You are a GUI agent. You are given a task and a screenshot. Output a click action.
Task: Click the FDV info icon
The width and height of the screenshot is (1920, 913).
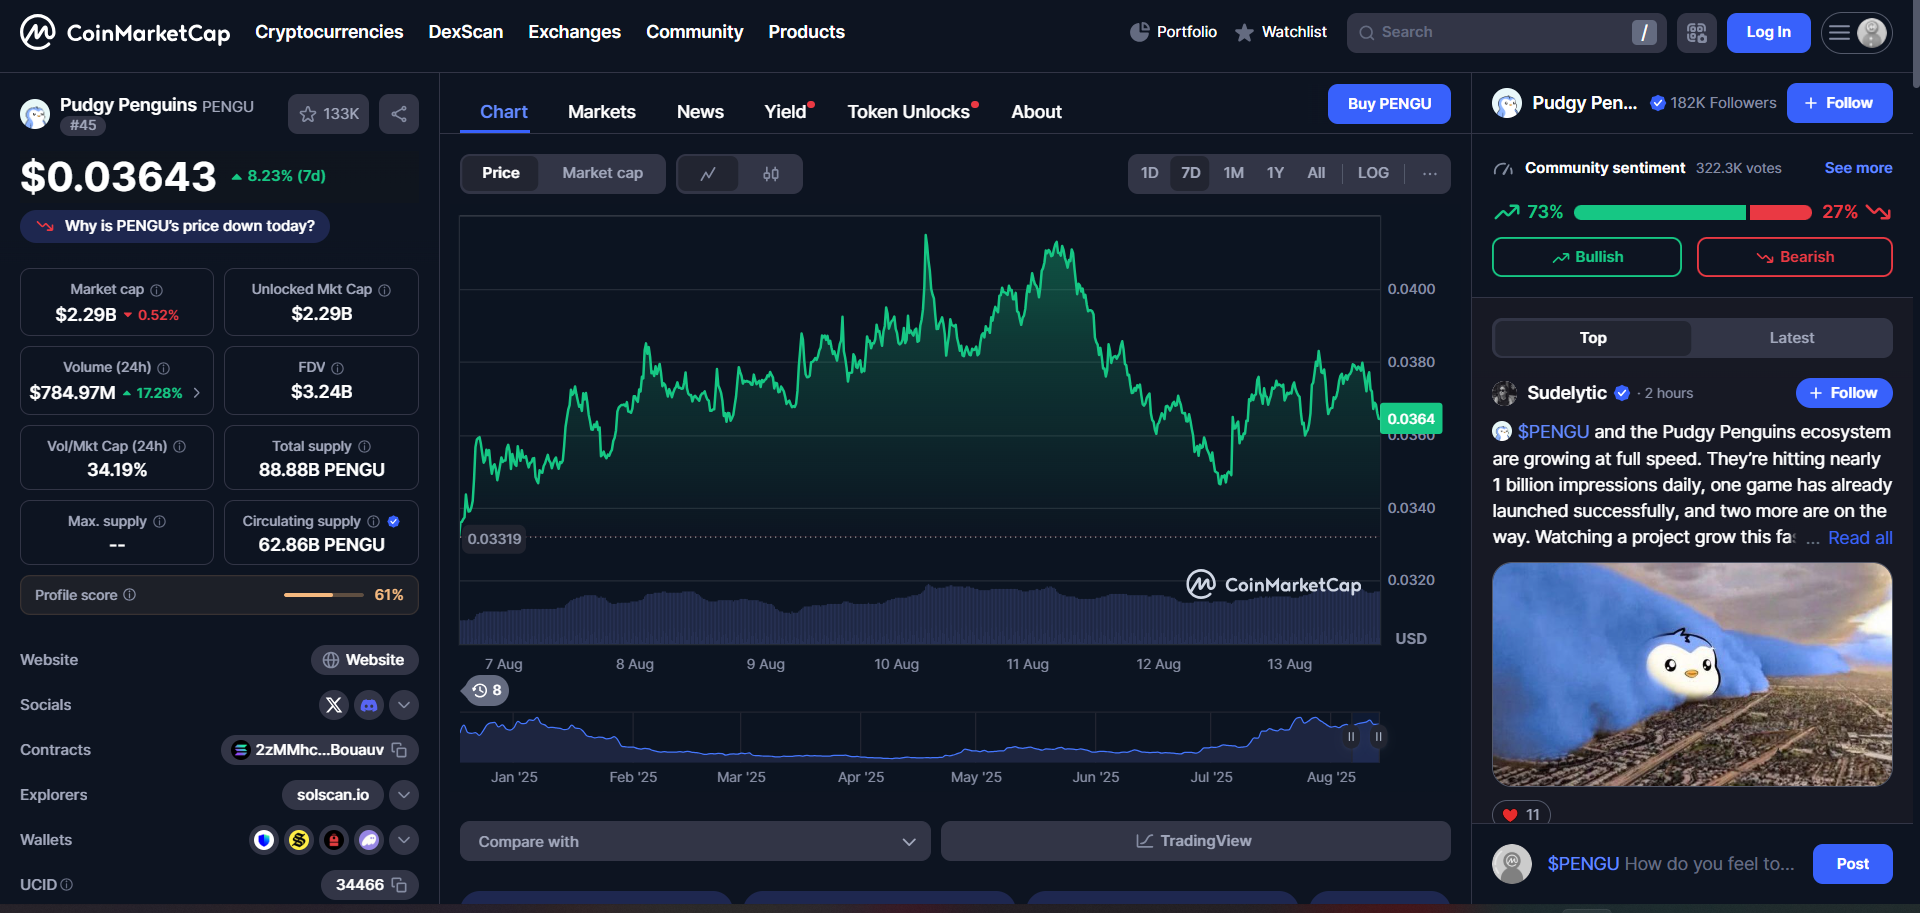click(338, 368)
